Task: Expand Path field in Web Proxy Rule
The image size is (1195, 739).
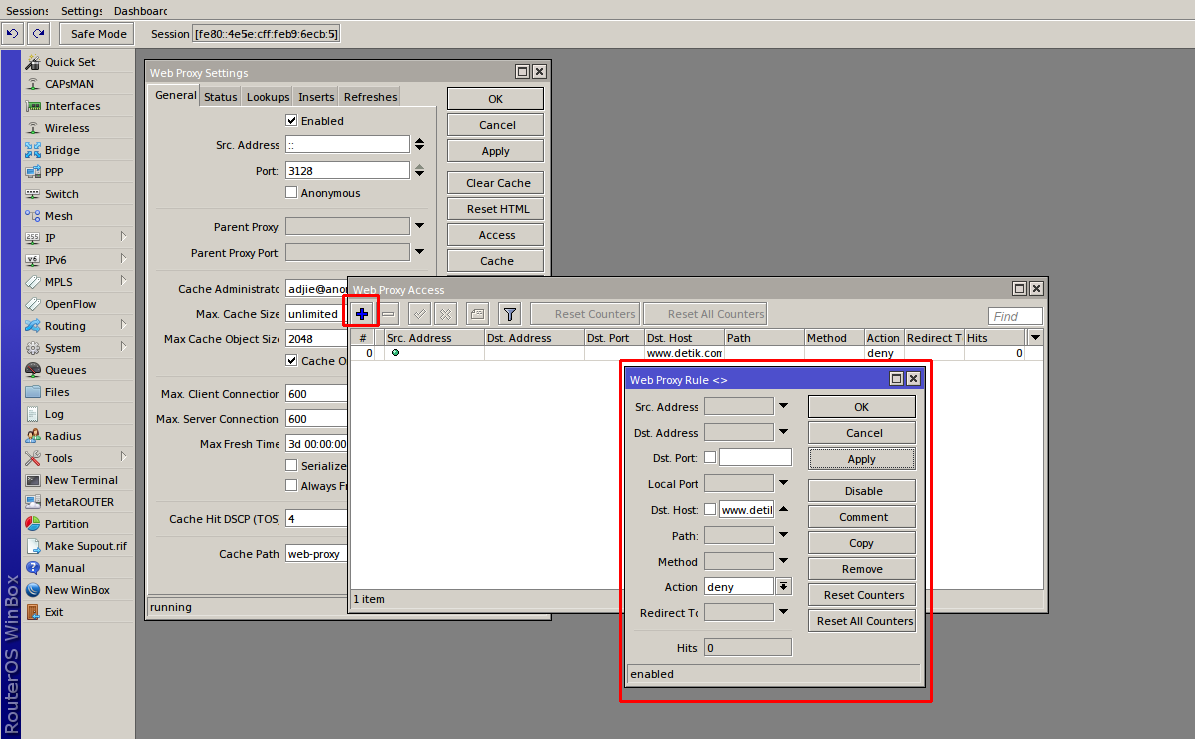Action: point(783,535)
